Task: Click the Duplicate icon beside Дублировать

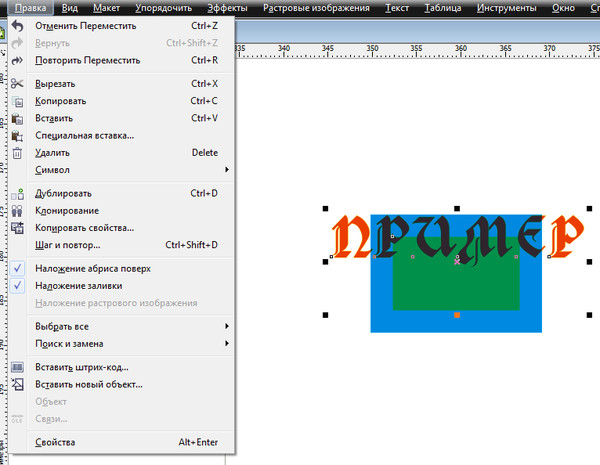Action: (x=17, y=194)
